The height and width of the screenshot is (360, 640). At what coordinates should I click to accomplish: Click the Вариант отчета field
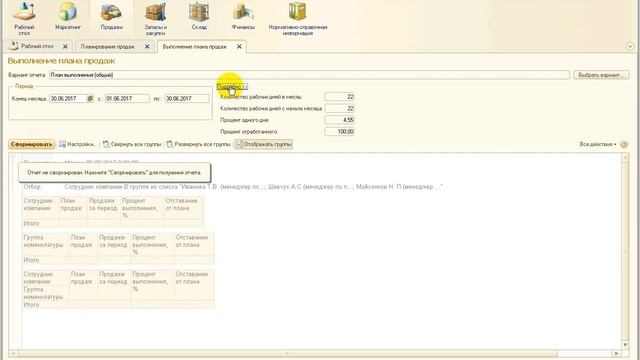coord(309,75)
